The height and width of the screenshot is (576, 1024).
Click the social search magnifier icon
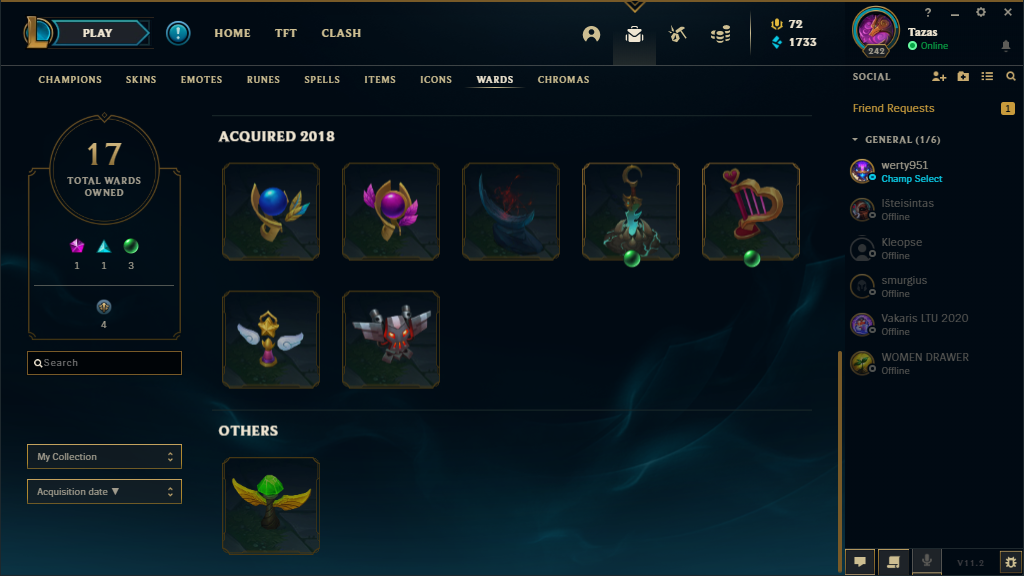(1011, 76)
